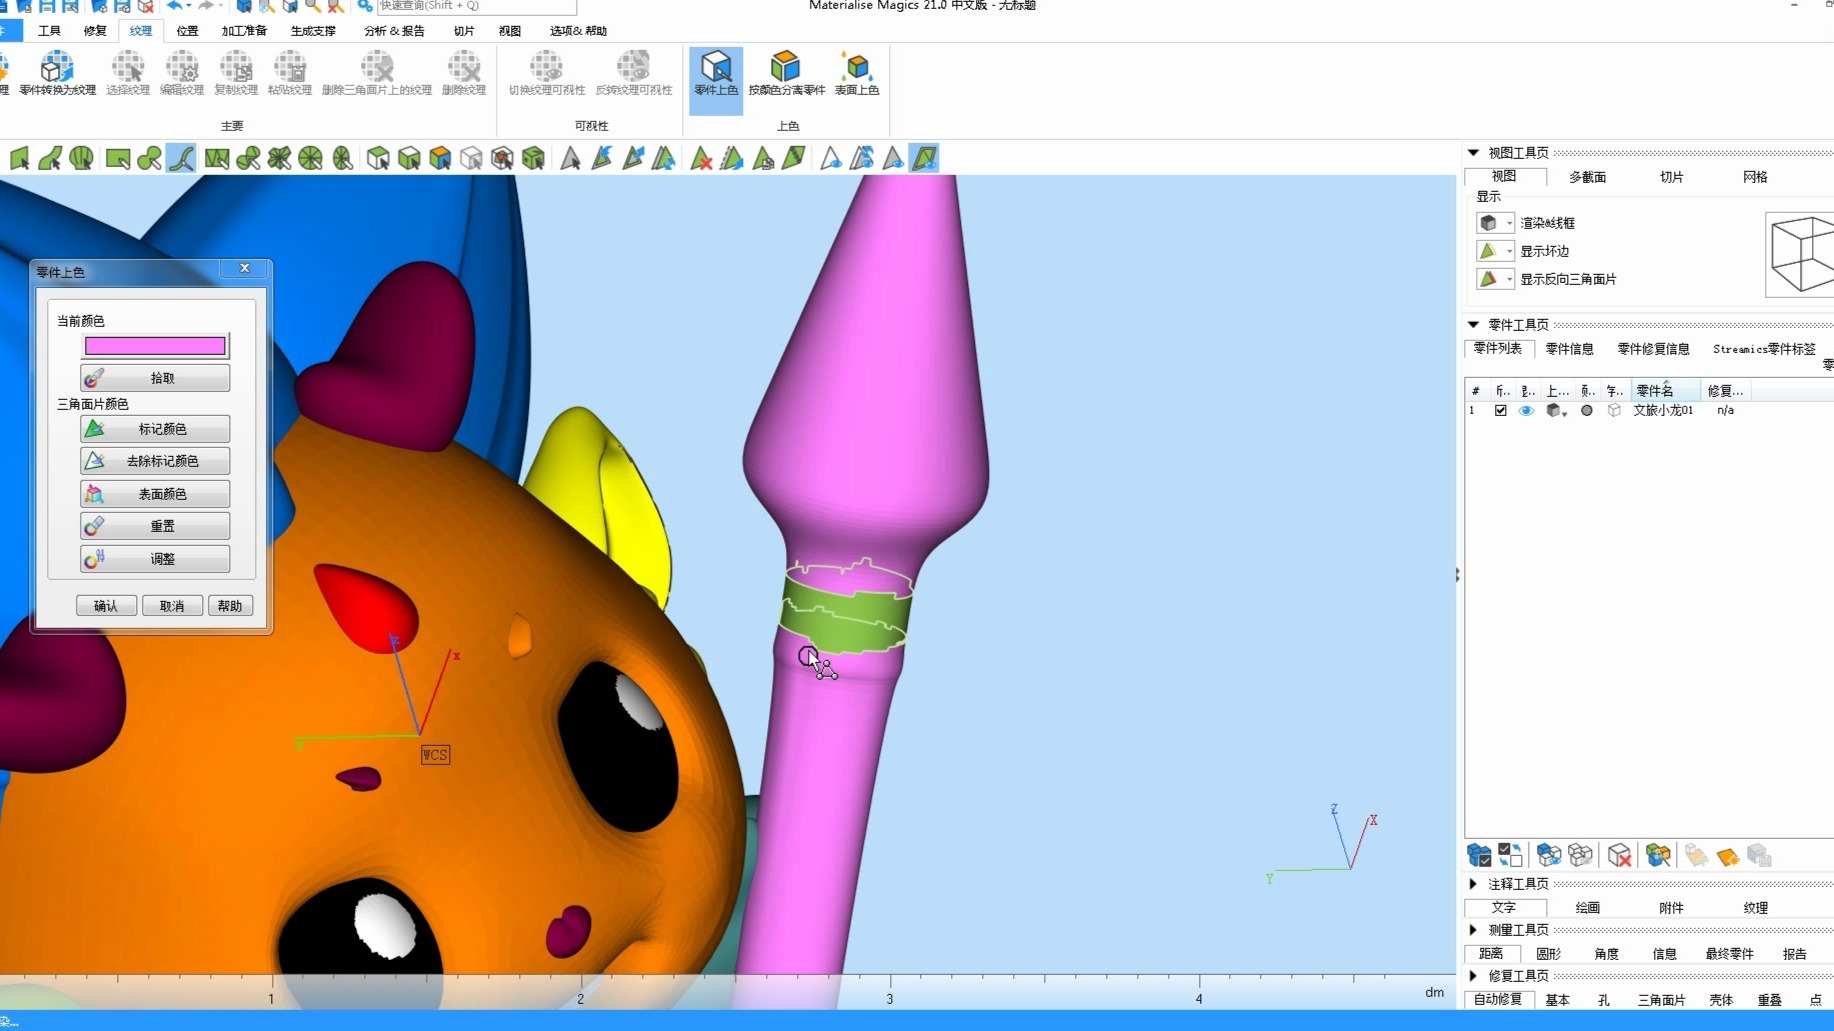This screenshot has height=1031, width=1834.
Task: Click the 按颜色分离零件 ribbon icon
Action: pyautogui.click(x=787, y=74)
